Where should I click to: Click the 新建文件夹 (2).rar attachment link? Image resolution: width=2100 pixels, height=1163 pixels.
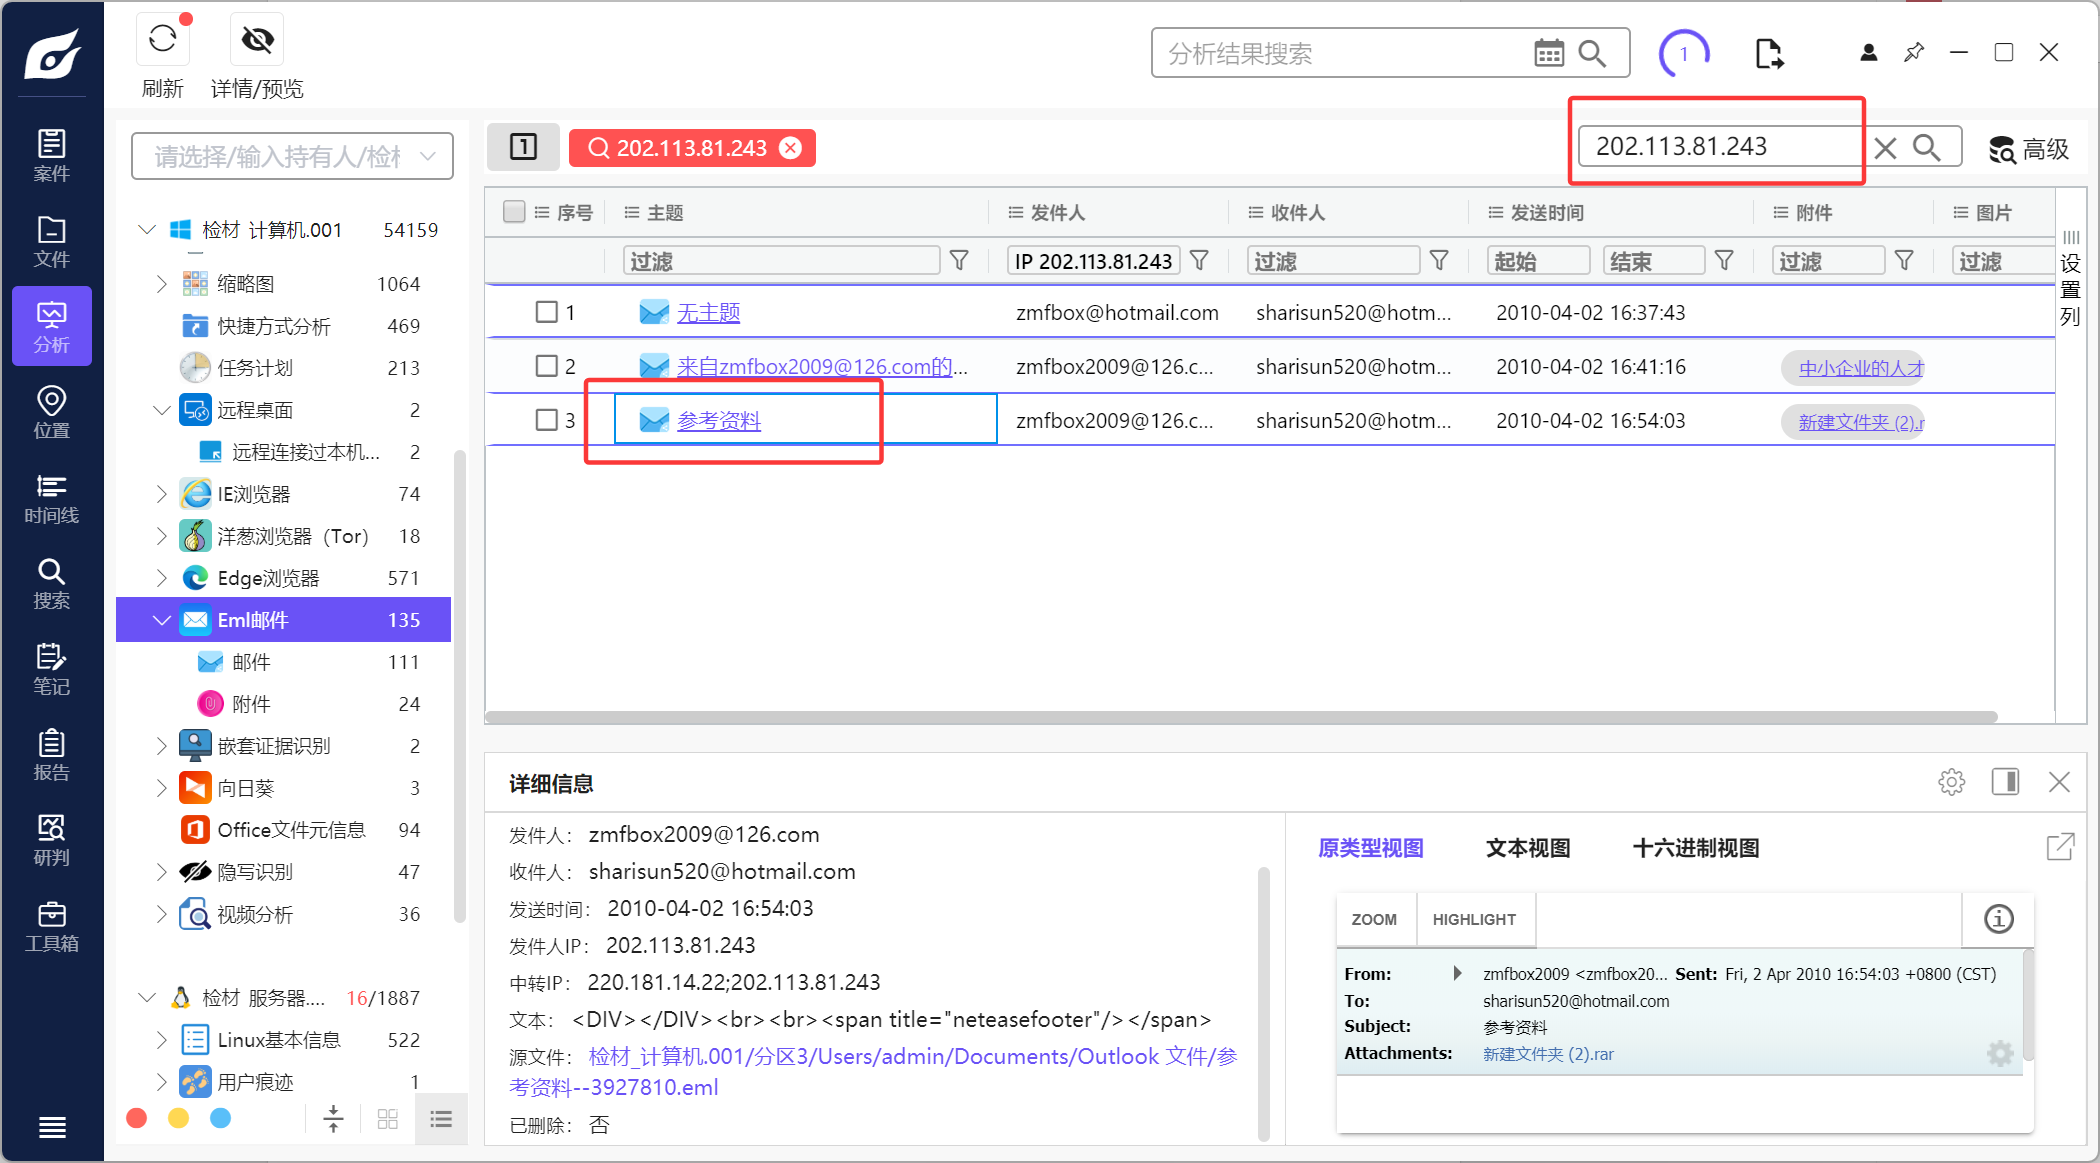pos(1548,1054)
